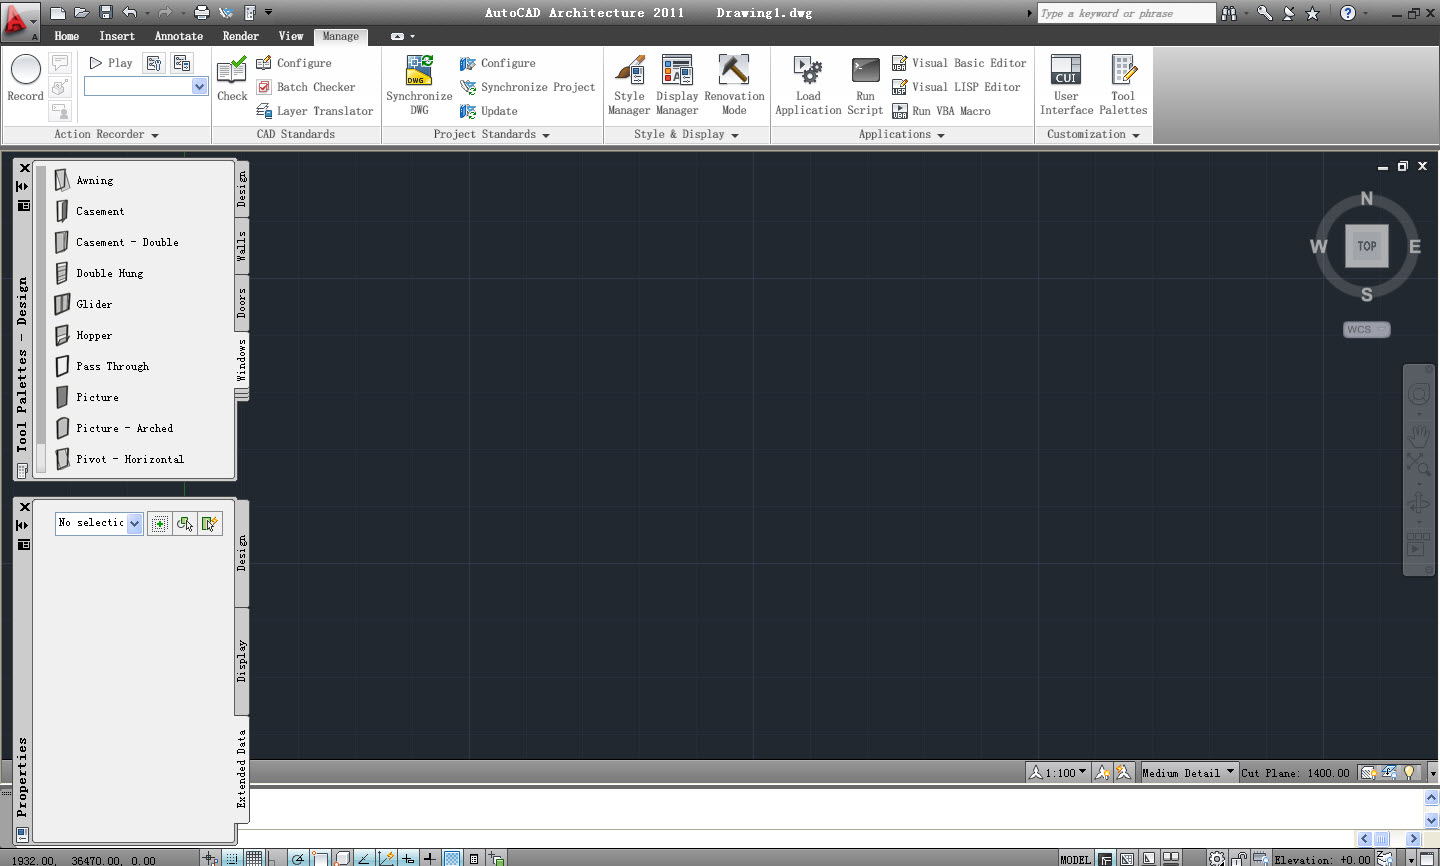Click Synchronize Project button
Viewport: 1440px width, 866px height.
point(528,87)
